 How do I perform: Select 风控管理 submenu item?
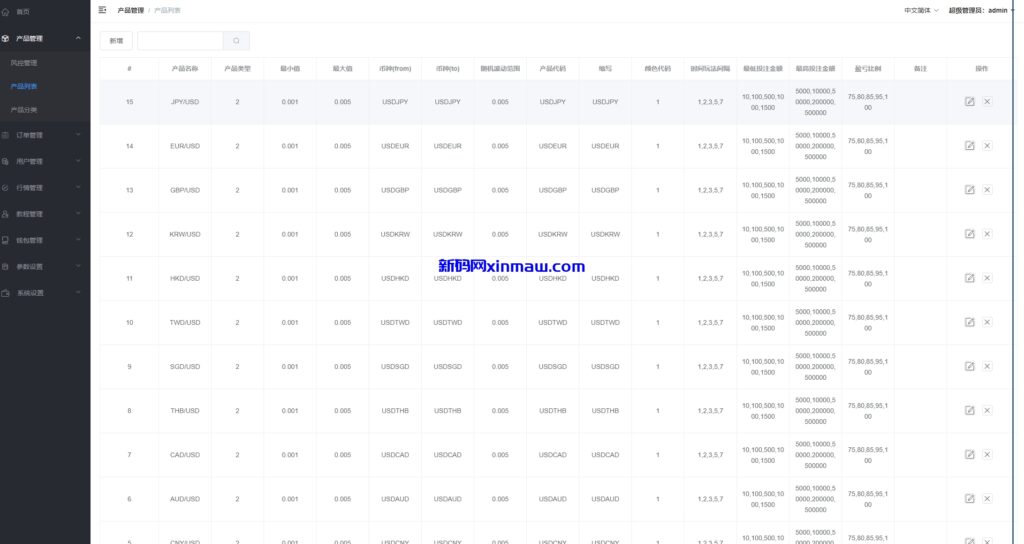[24, 63]
